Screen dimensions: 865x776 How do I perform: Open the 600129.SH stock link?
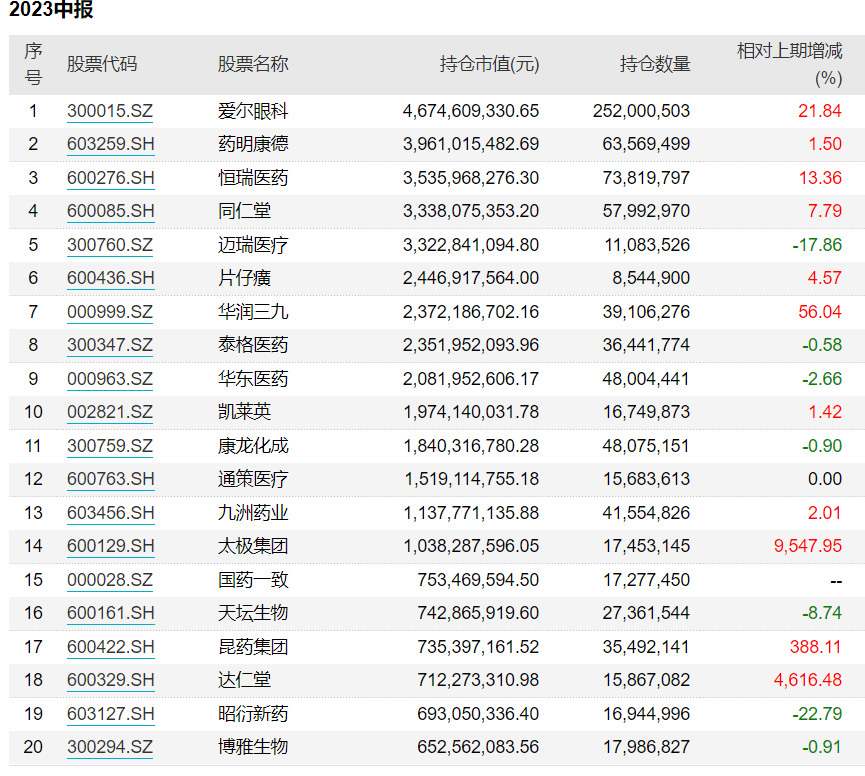click(110, 546)
